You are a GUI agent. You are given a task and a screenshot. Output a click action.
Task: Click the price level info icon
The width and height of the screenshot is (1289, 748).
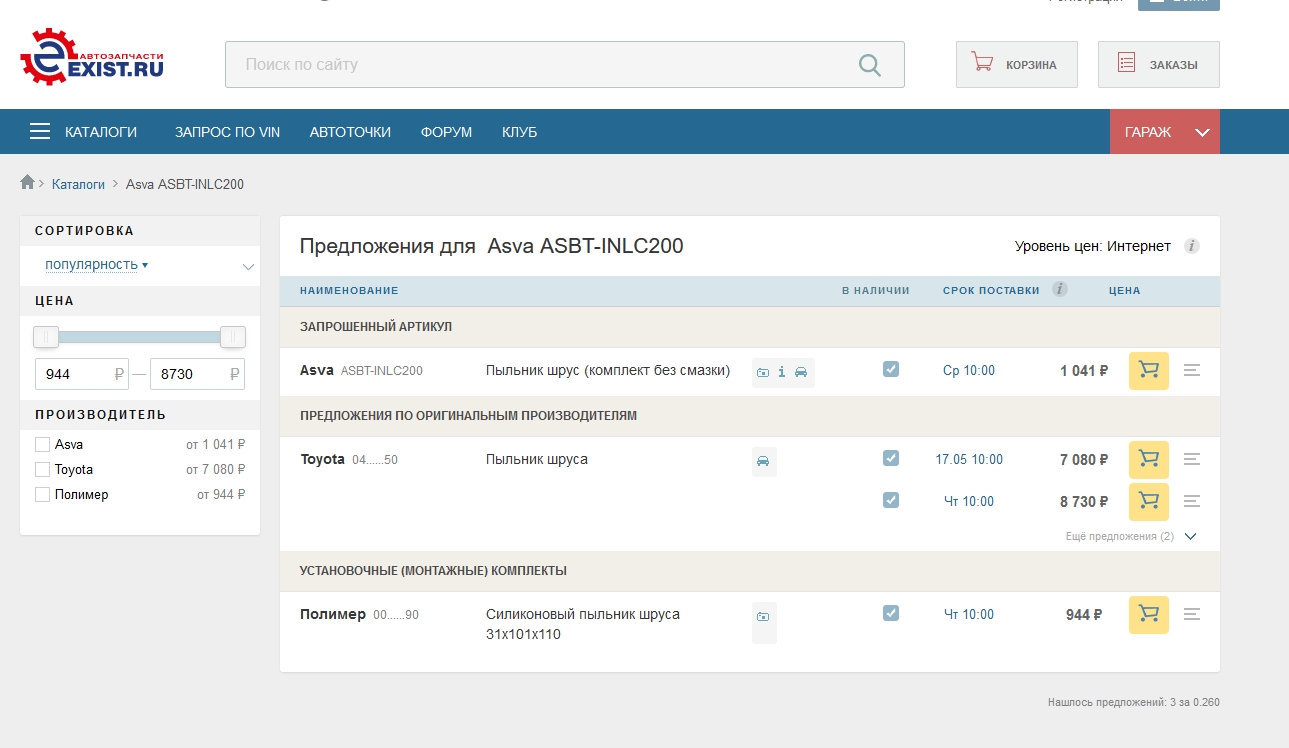coord(1192,246)
